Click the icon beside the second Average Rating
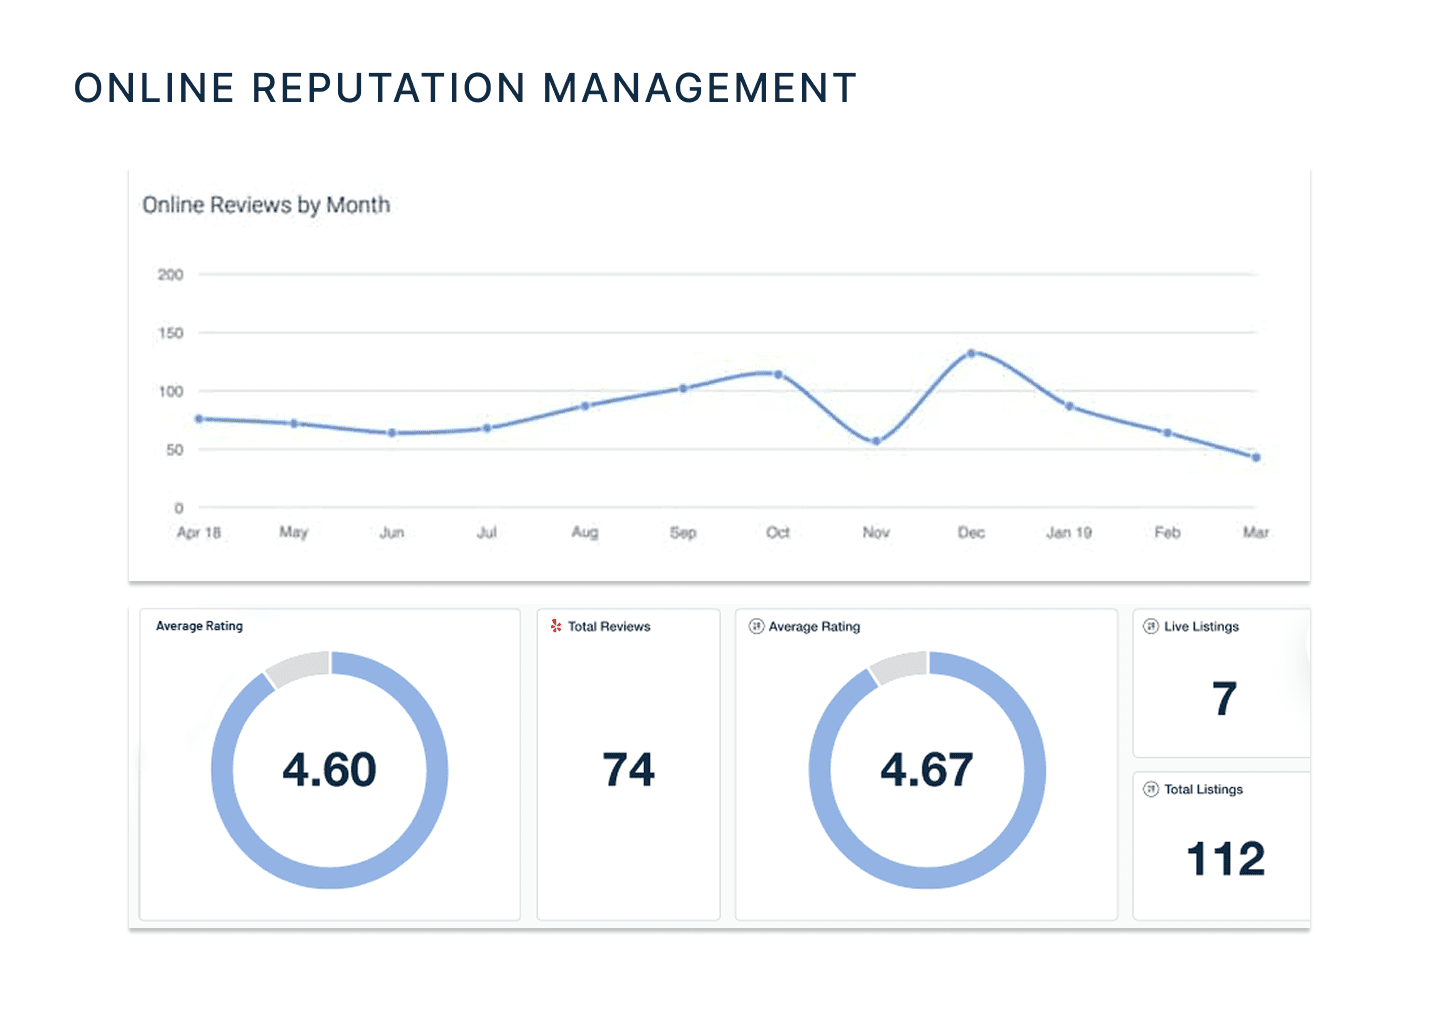This screenshot has height=1024, width=1440. 756,626
